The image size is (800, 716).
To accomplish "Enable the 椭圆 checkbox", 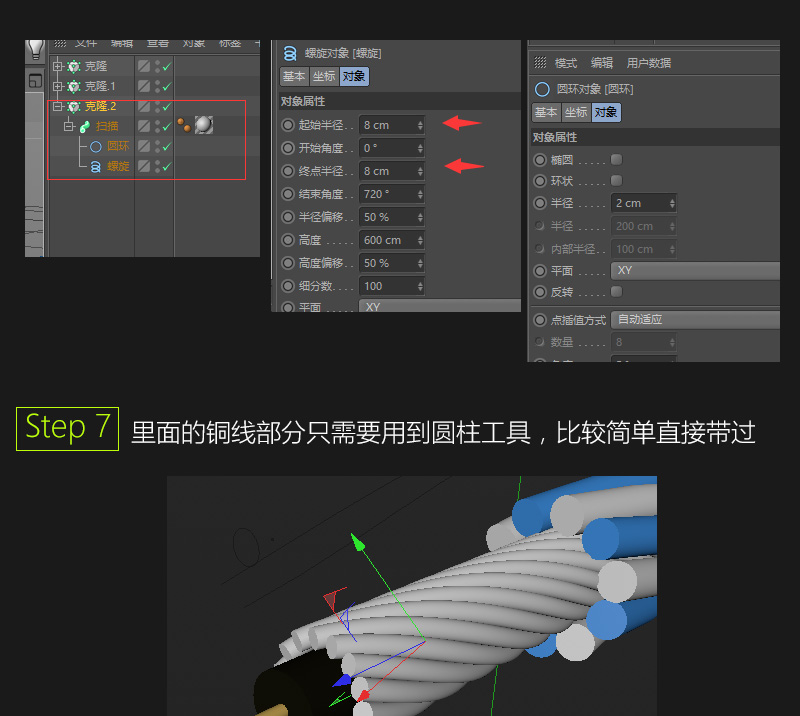I will (616, 160).
